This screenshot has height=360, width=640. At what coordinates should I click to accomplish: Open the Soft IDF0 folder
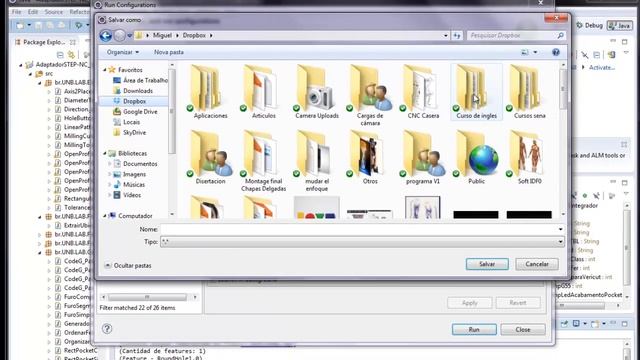(x=529, y=158)
